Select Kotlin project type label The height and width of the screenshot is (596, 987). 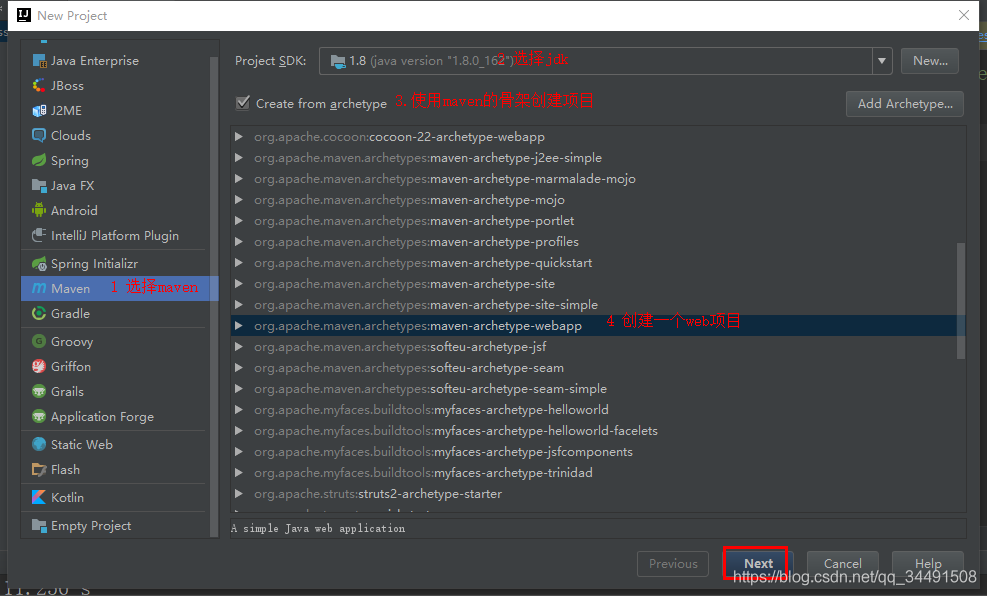(67, 497)
